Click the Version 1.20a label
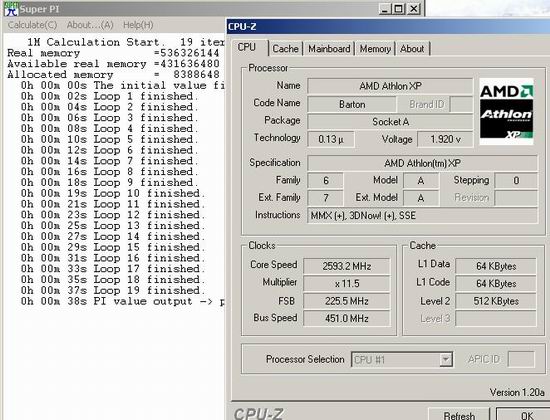This screenshot has height=420, width=550. [x=517, y=392]
